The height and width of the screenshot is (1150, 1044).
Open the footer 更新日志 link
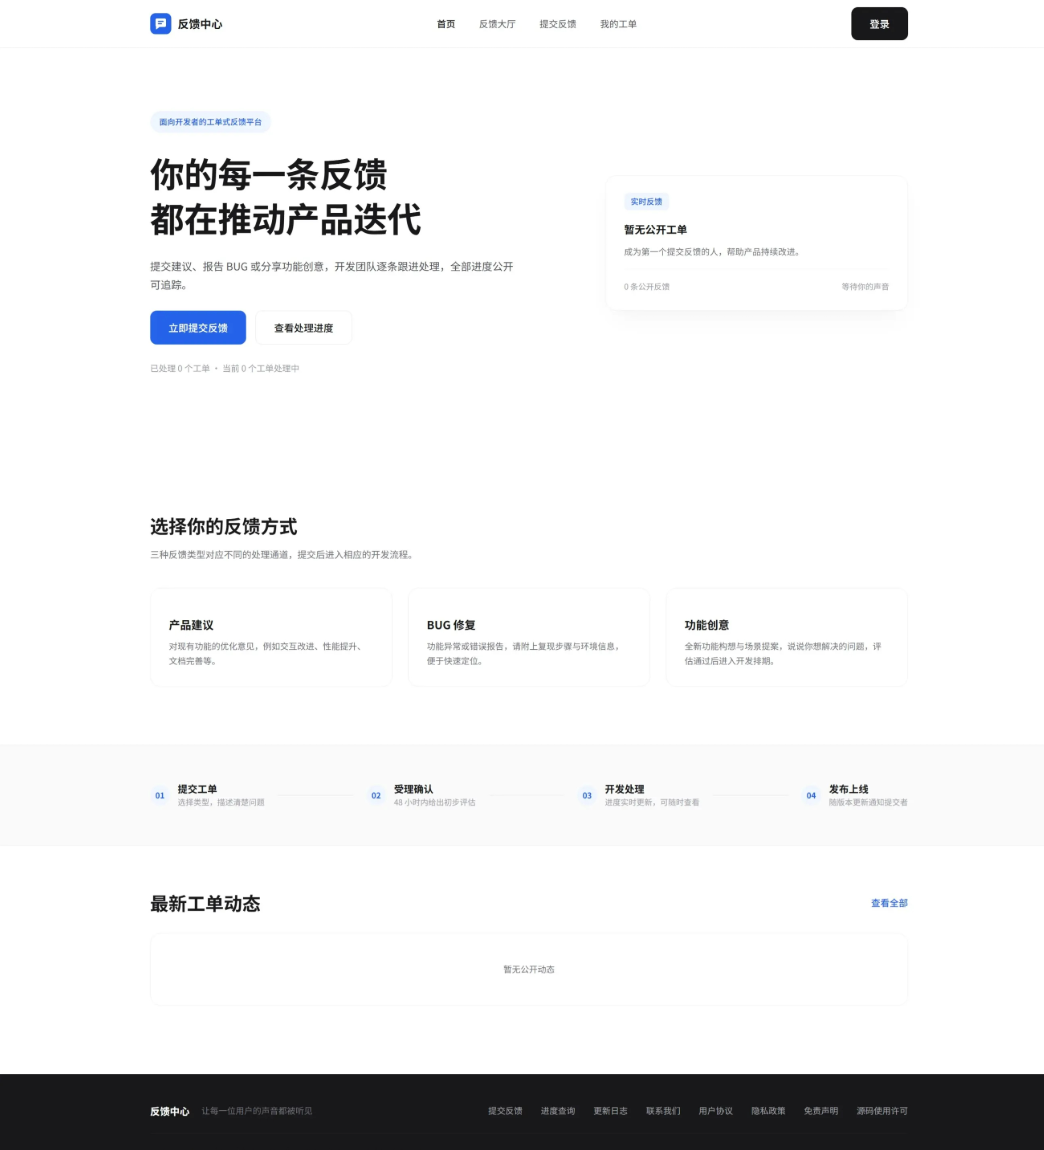click(x=610, y=1111)
